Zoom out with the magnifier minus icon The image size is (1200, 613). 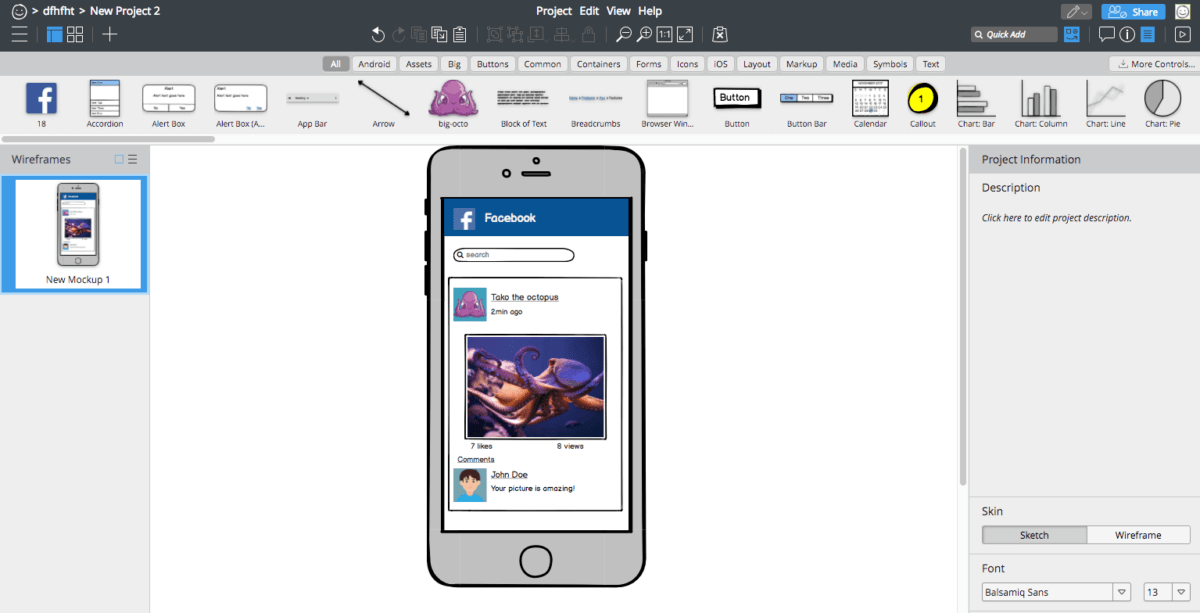pyautogui.click(x=623, y=35)
